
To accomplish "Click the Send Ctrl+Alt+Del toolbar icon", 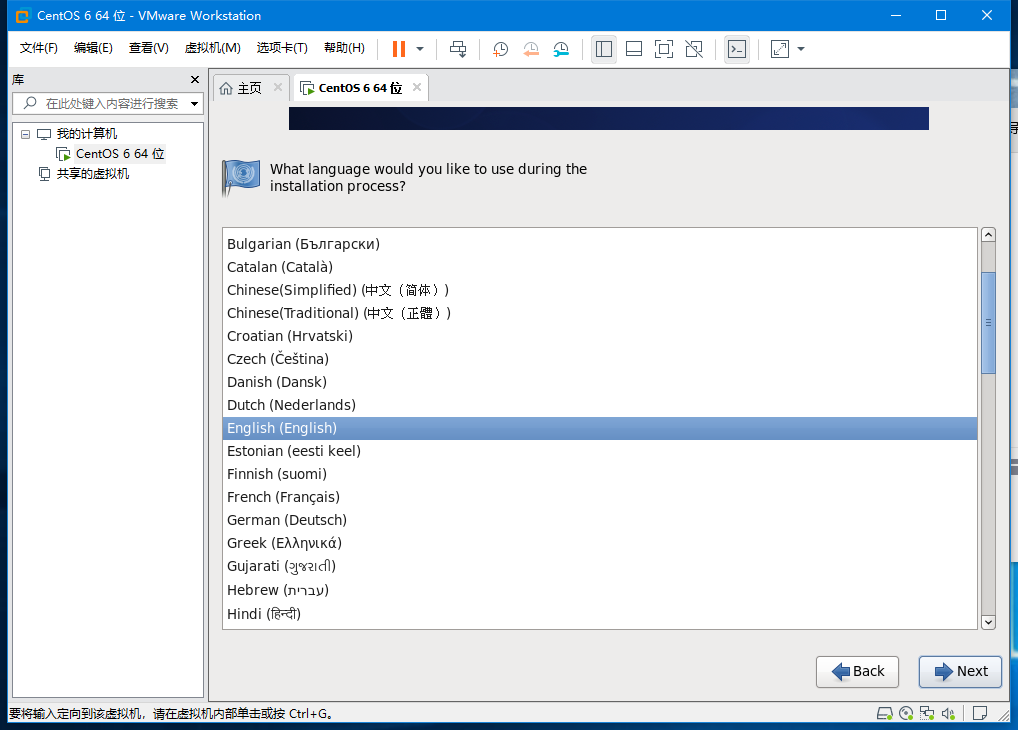I will pyautogui.click(x=458, y=49).
